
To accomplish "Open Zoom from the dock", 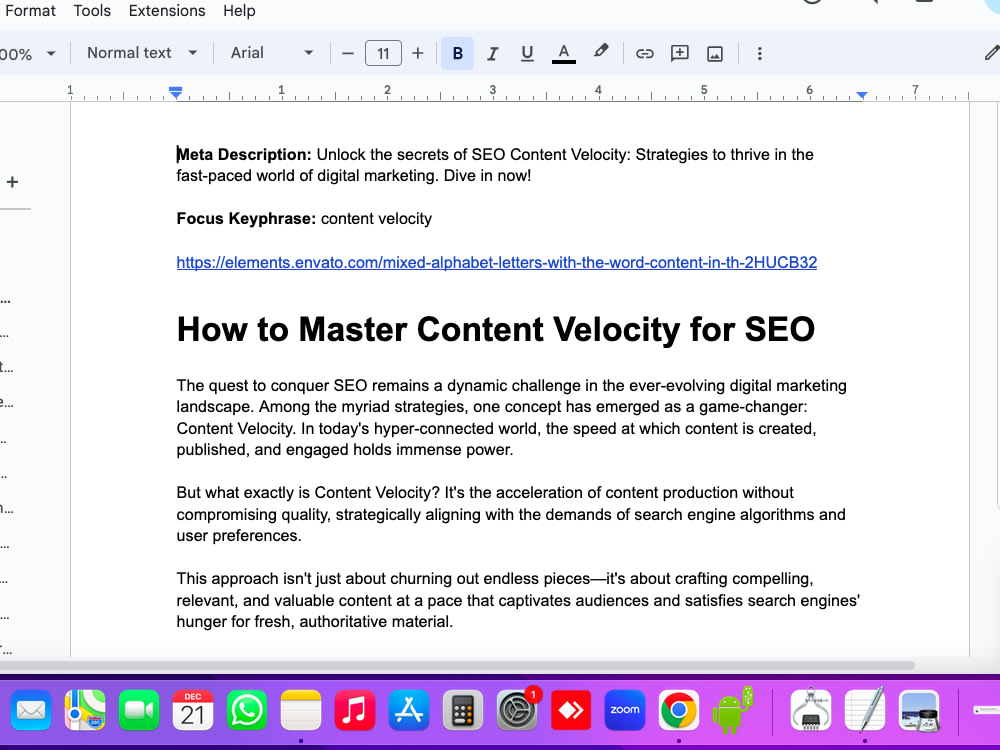I will coord(624,710).
